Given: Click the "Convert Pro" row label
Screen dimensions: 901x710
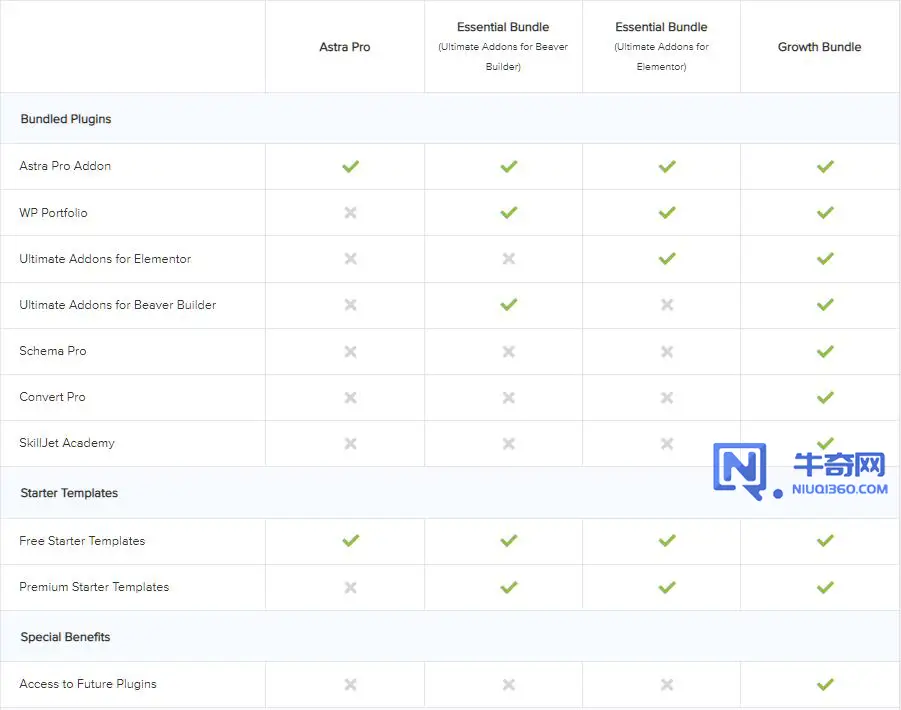Looking at the screenshot, I should coord(52,397).
